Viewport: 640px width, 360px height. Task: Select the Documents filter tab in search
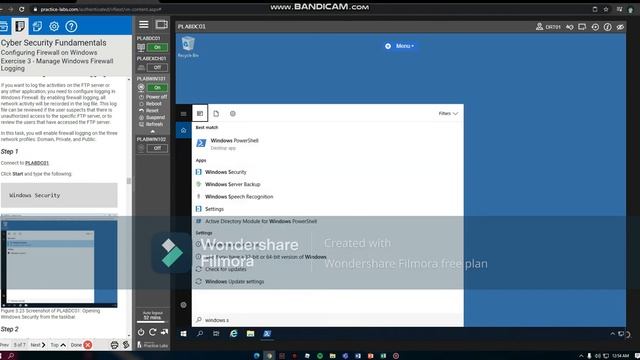click(216, 113)
